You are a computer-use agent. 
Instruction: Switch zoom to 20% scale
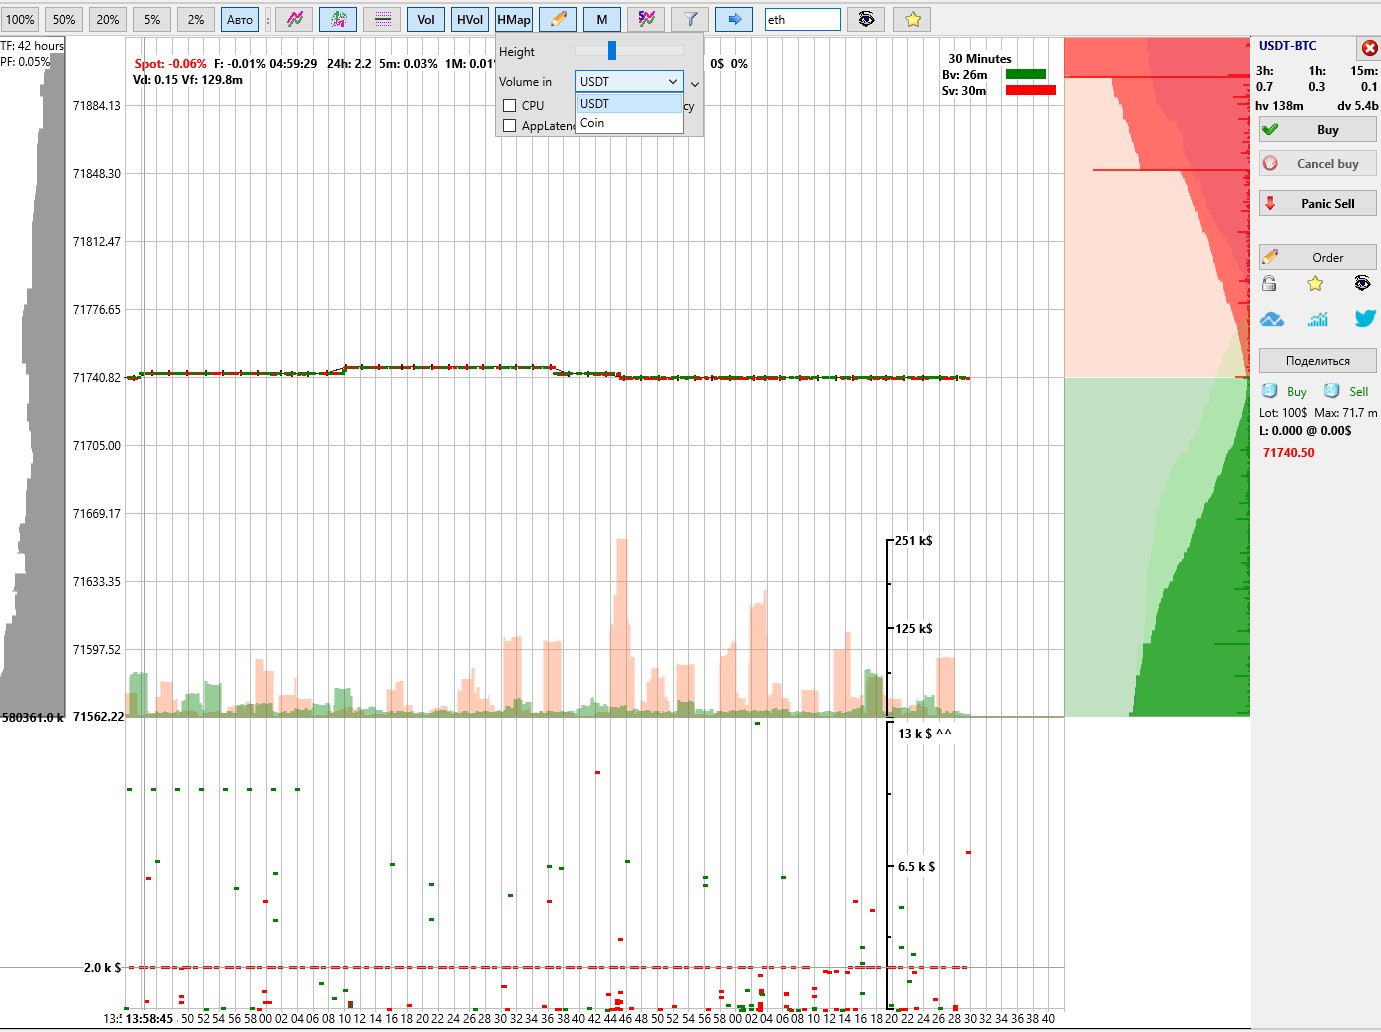[108, 19]
